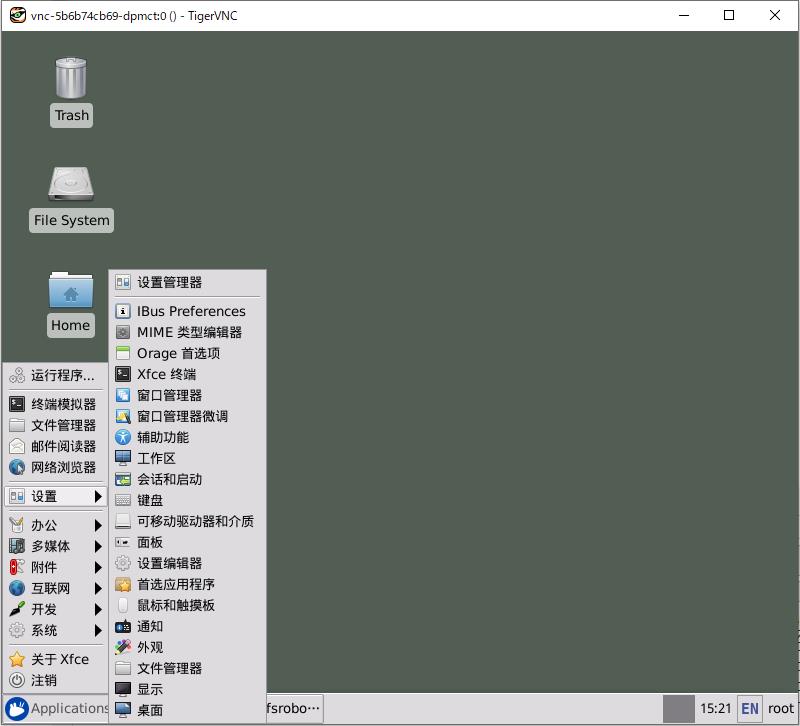Screen dimensions: 800x726
Task: Click the IBus Preferences info icon
Action: pos(122,311)
